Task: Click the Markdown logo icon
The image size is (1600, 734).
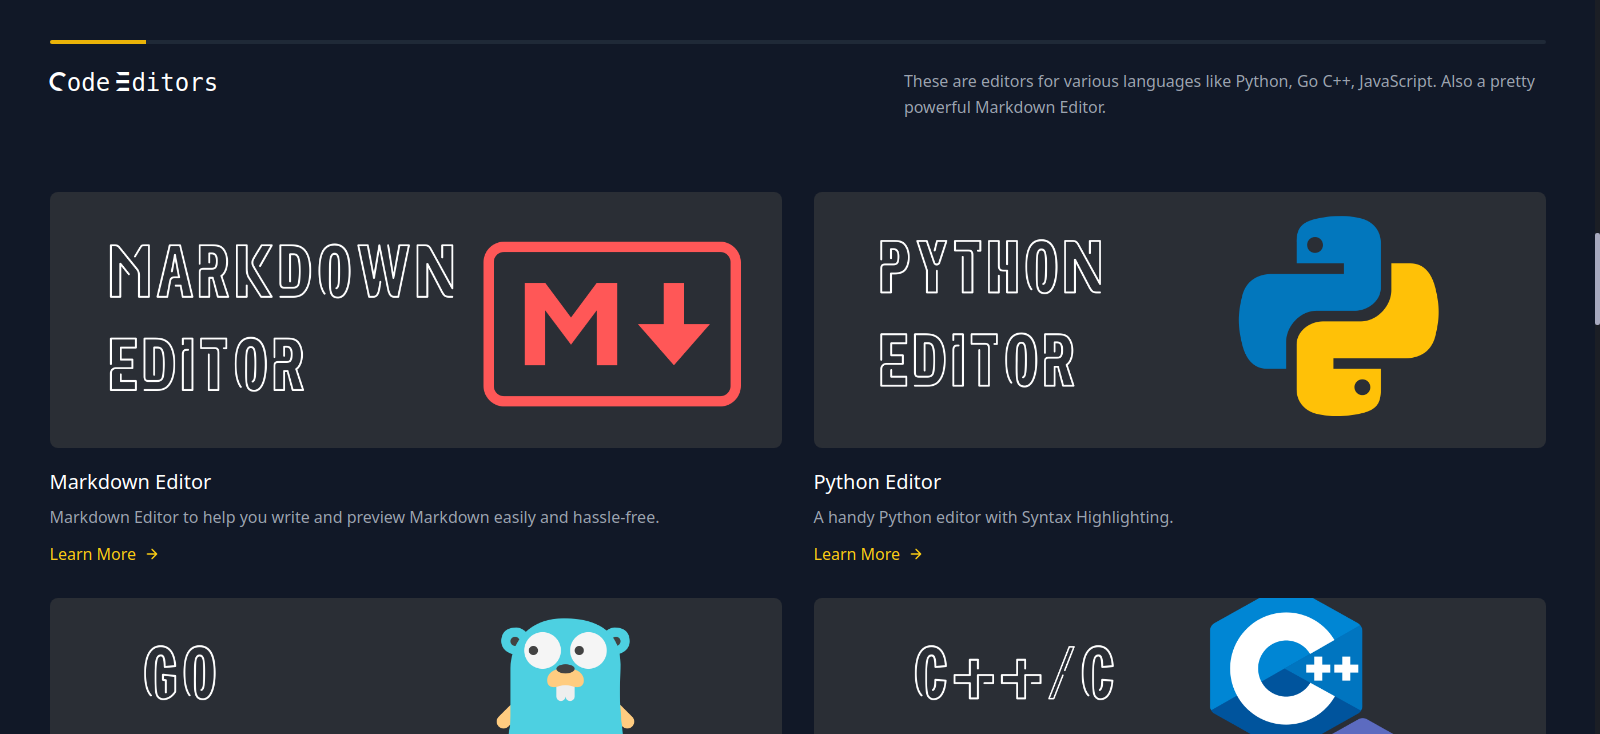Action: 612,324
